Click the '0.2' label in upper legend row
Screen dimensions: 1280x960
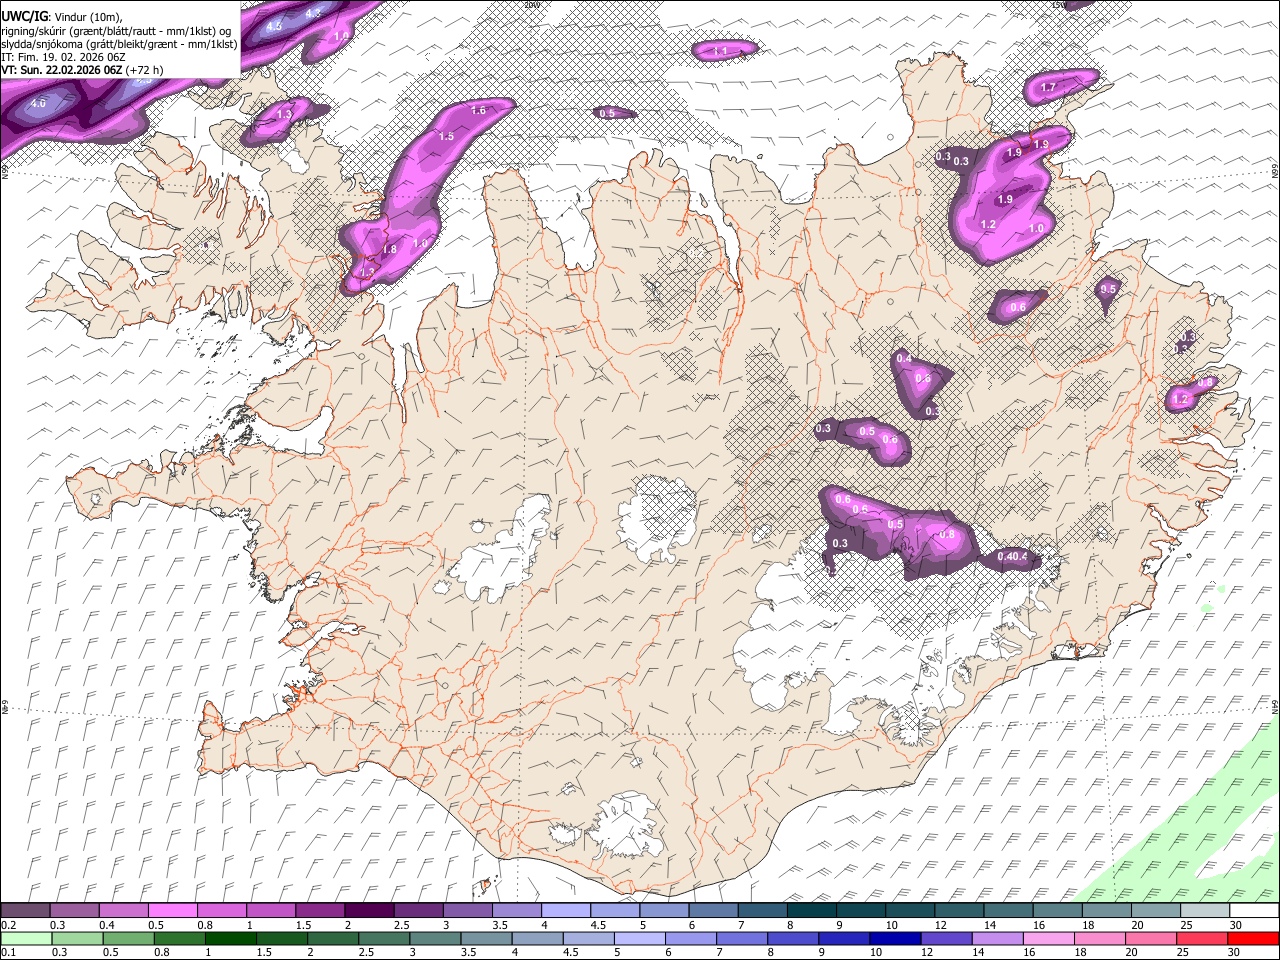8,925
